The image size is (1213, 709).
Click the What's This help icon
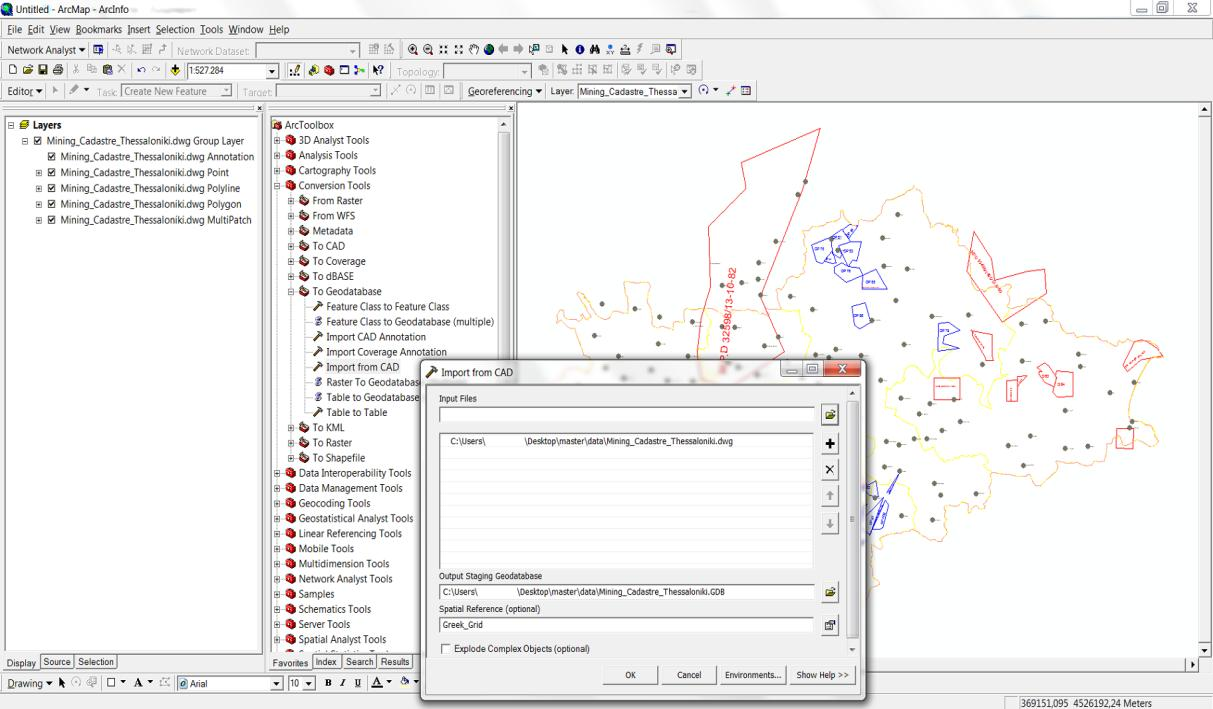click(378, 70)
